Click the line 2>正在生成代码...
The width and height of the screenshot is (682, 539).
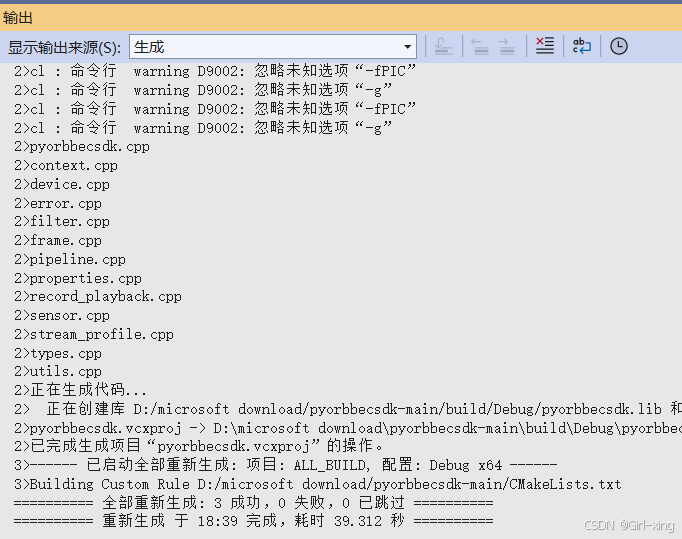click(x=80, y=390)
